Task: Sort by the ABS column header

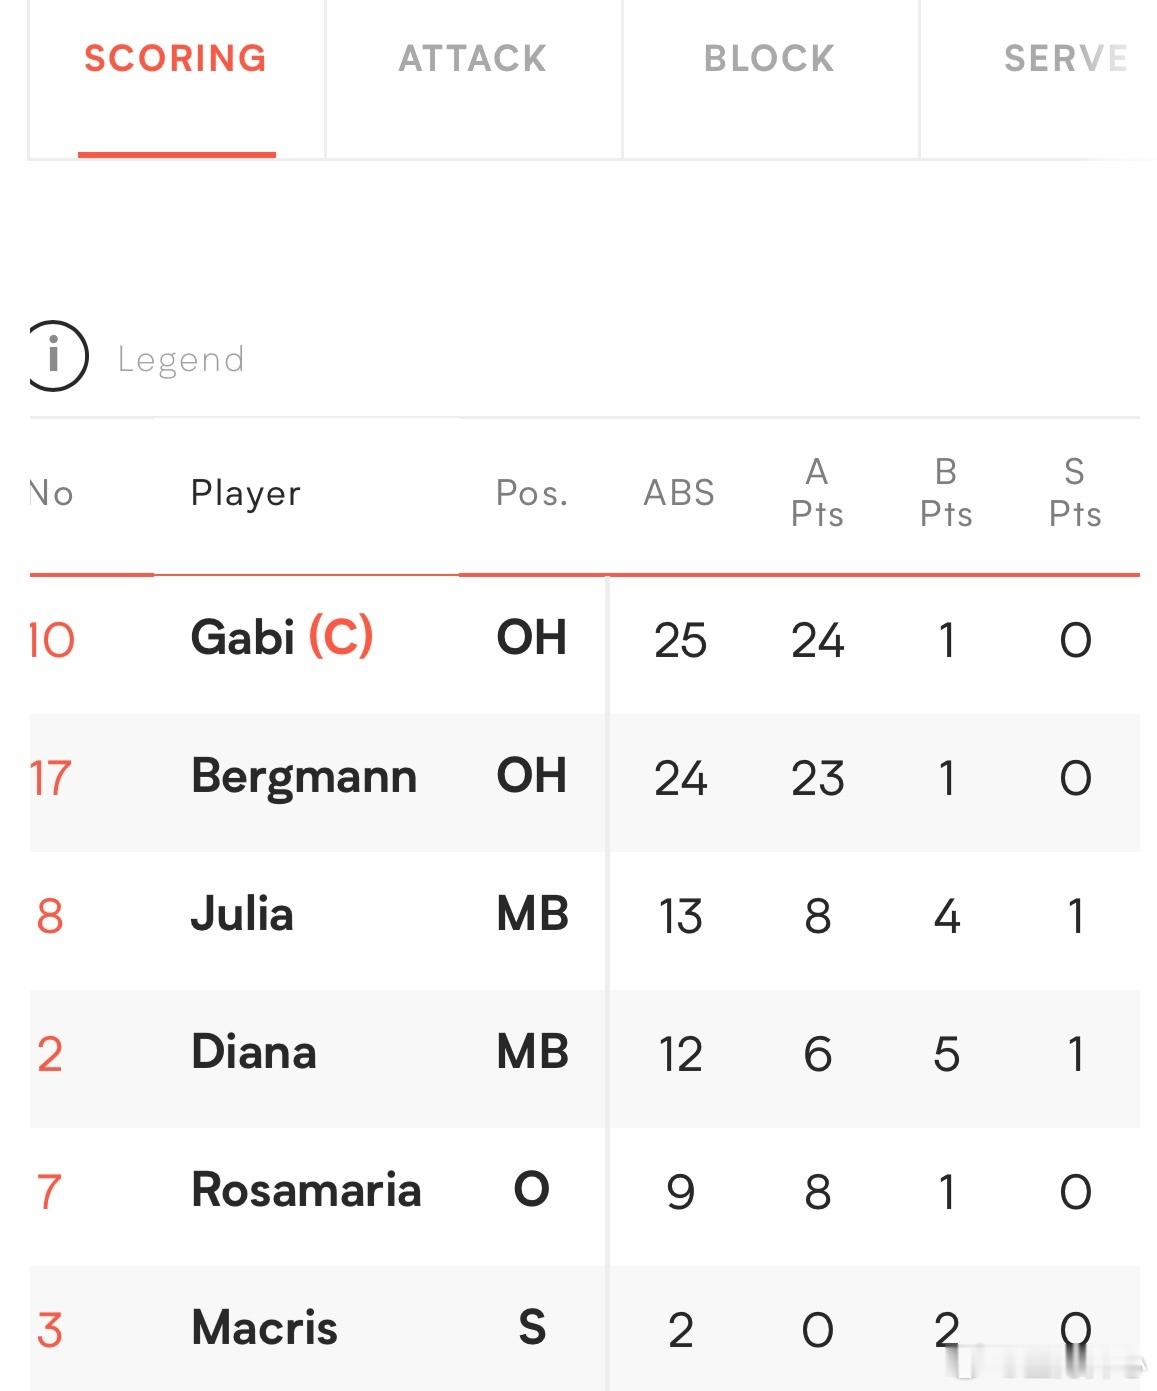Action: point(679,493)
